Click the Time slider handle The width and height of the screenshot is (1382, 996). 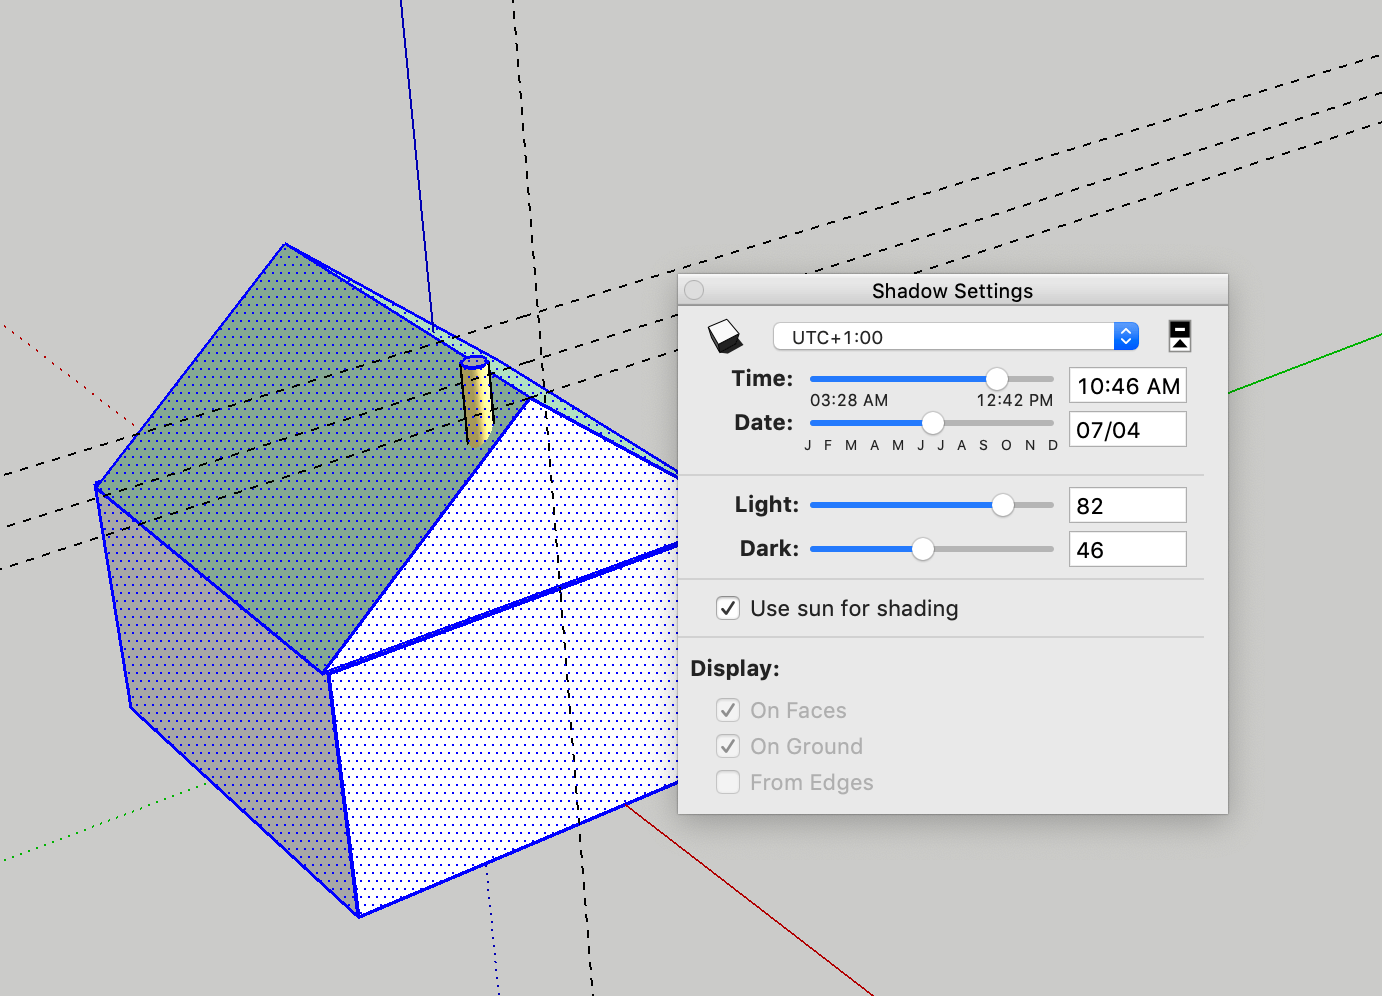997,379
